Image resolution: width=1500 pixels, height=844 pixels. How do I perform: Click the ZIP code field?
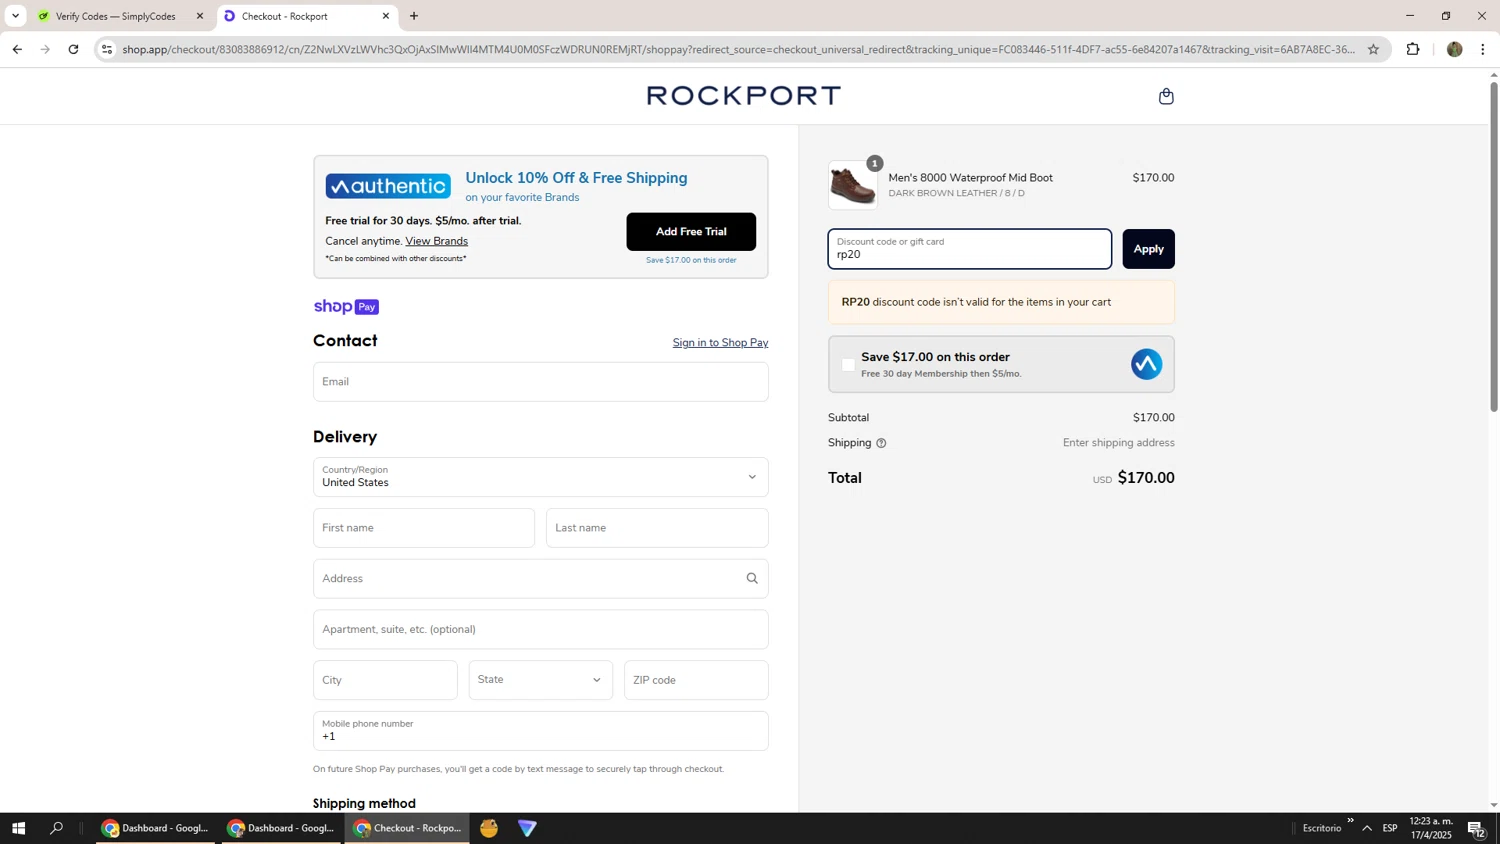point(696,680)
